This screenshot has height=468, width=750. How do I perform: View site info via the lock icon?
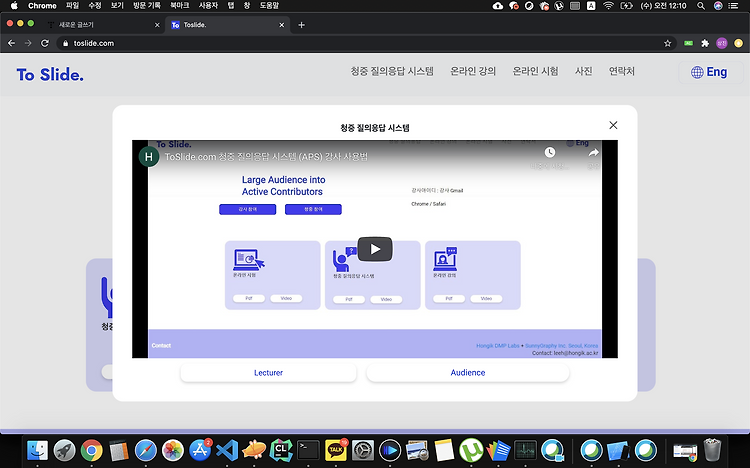pos(66,43)
